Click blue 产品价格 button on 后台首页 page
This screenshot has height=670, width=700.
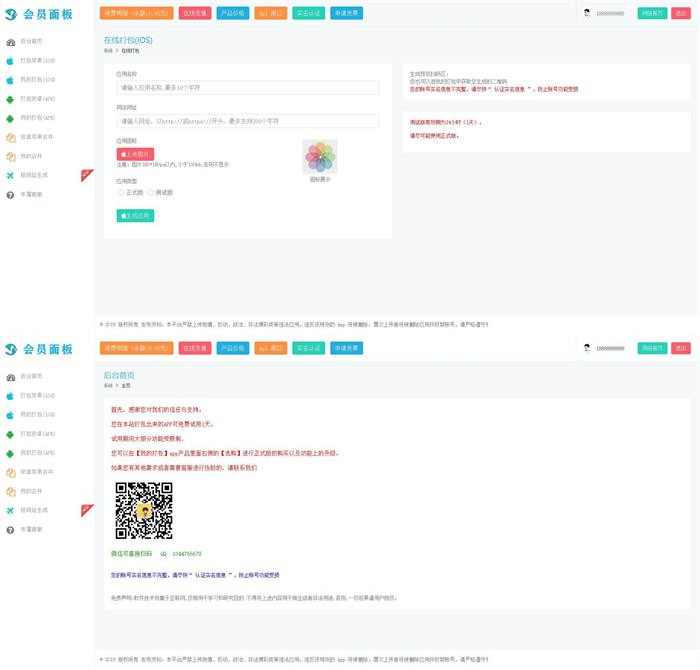[x=233, y=348]
